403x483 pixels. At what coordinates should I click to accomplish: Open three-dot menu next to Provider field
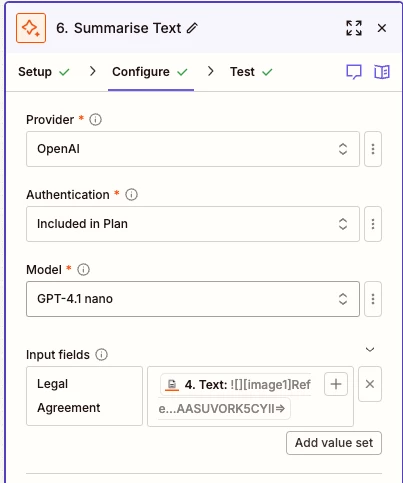pyautogui.click(x=373, y=149)
